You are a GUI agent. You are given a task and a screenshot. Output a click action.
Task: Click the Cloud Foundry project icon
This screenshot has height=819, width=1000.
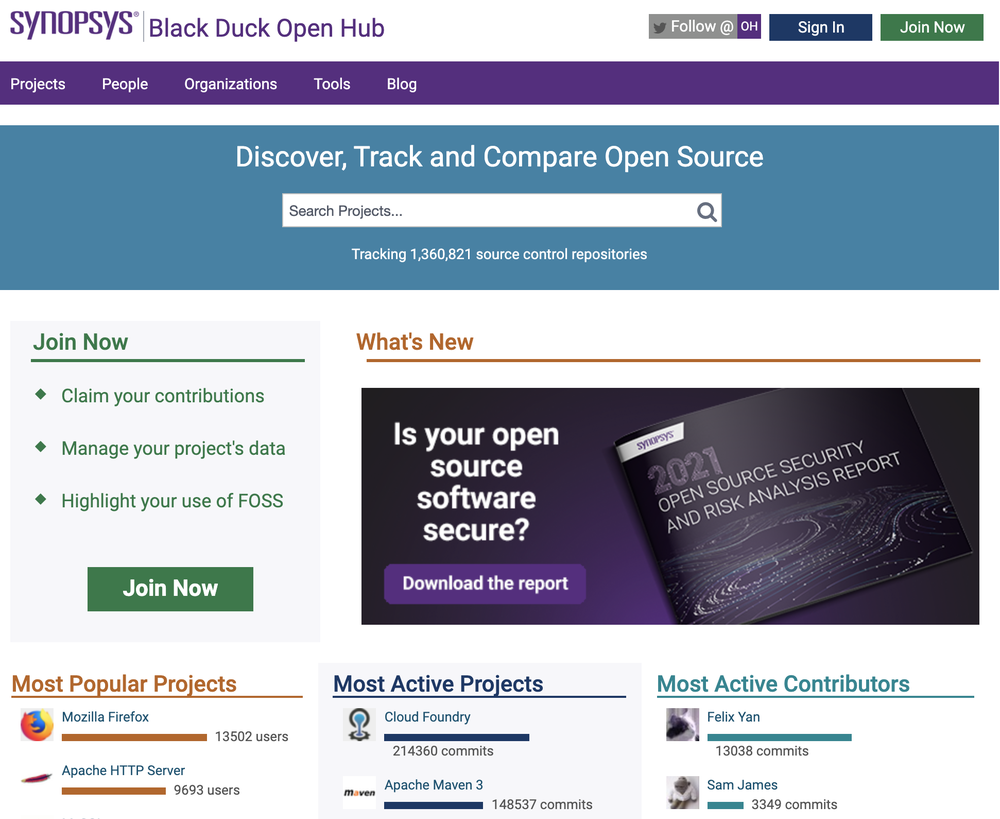[359, 725]
